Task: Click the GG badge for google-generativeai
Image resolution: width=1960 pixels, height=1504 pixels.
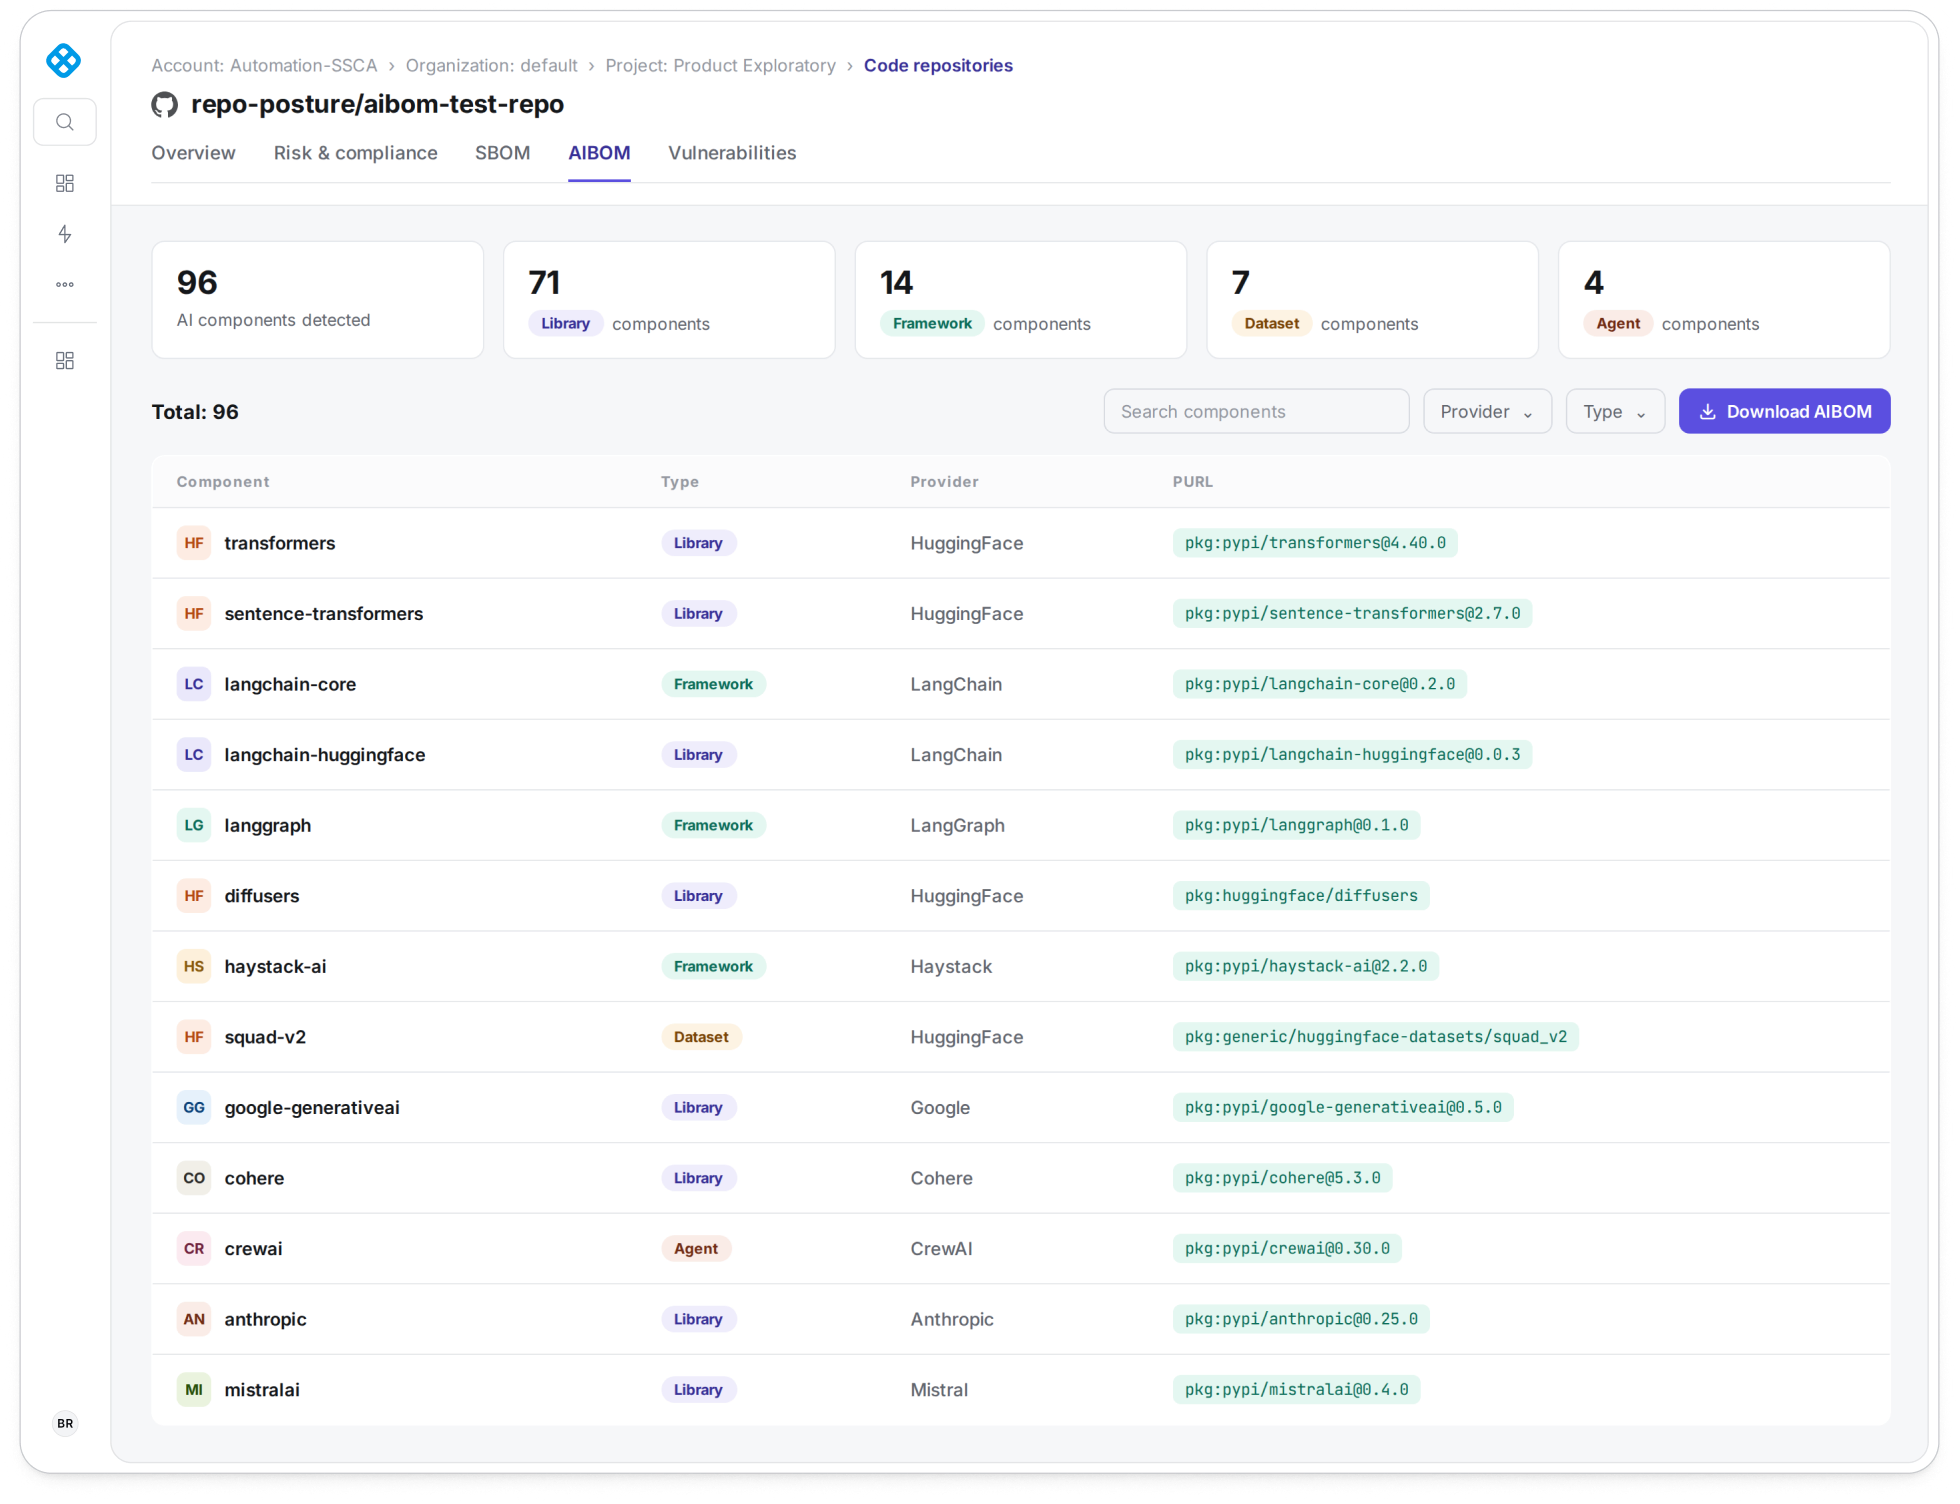Action: 194,1107
